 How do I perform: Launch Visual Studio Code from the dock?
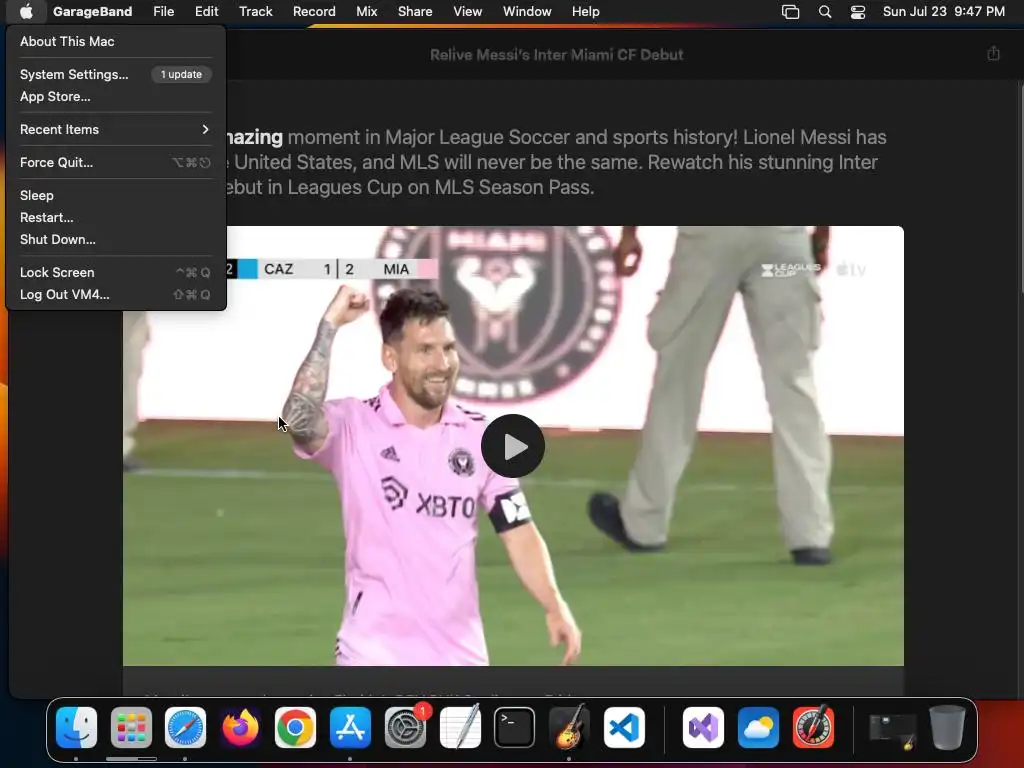click(624, 727)
